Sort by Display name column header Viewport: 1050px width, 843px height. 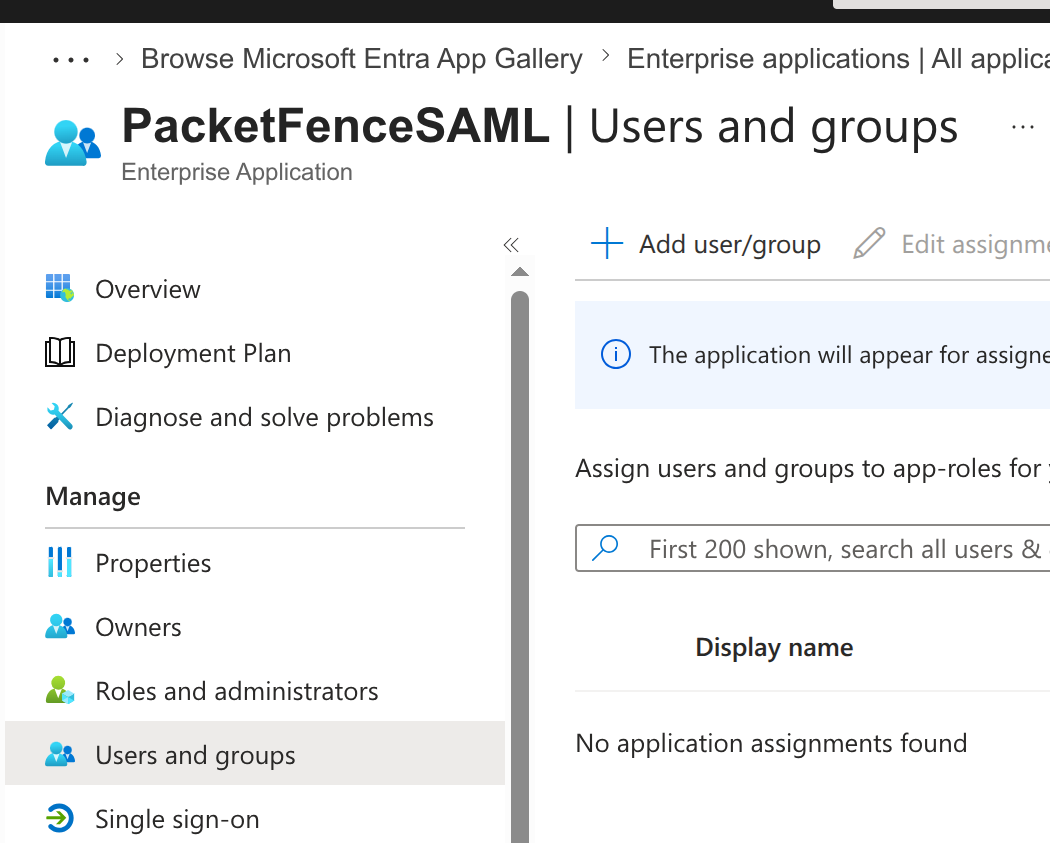(x=774, y=647)
